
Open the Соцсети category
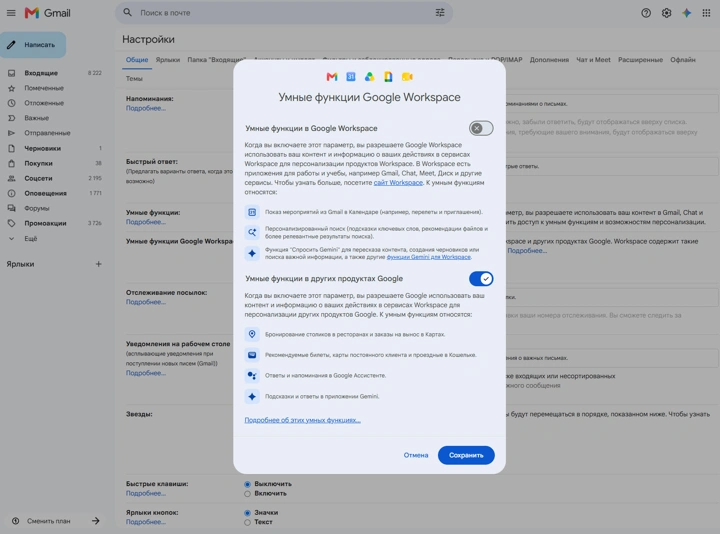[x=55, y=178]
